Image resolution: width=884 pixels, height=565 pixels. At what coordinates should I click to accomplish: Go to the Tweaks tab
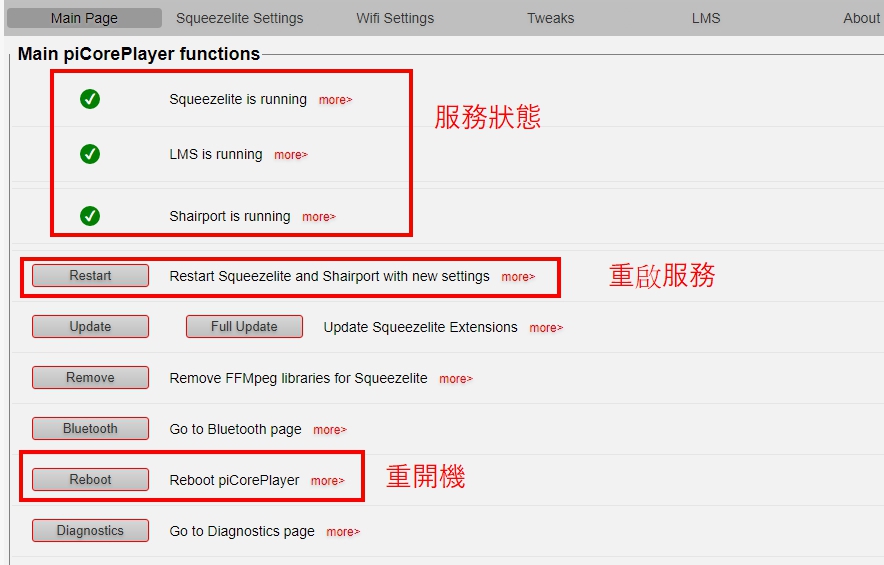pyautogui.click(x=550, y=18)
